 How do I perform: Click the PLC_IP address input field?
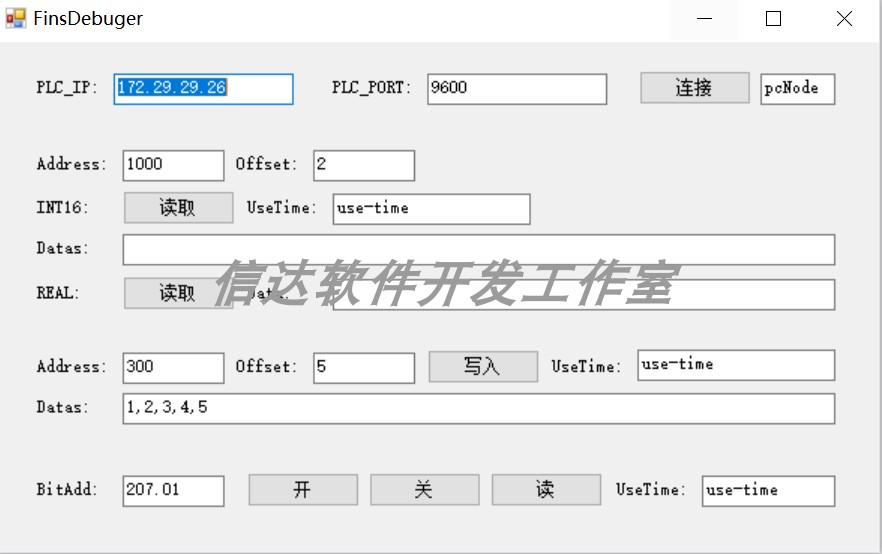click(x=203, y=89)
